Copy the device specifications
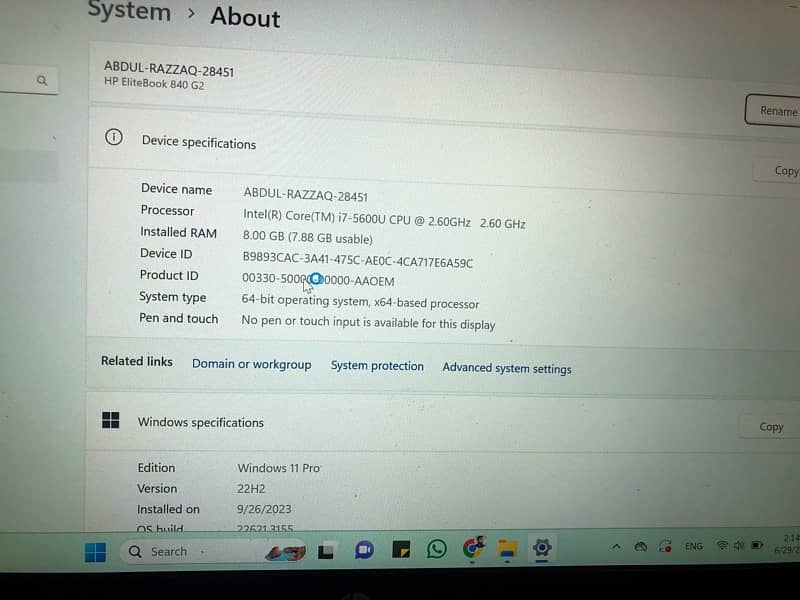Screen dimensions: 800x600 click(x=782, y=171)
